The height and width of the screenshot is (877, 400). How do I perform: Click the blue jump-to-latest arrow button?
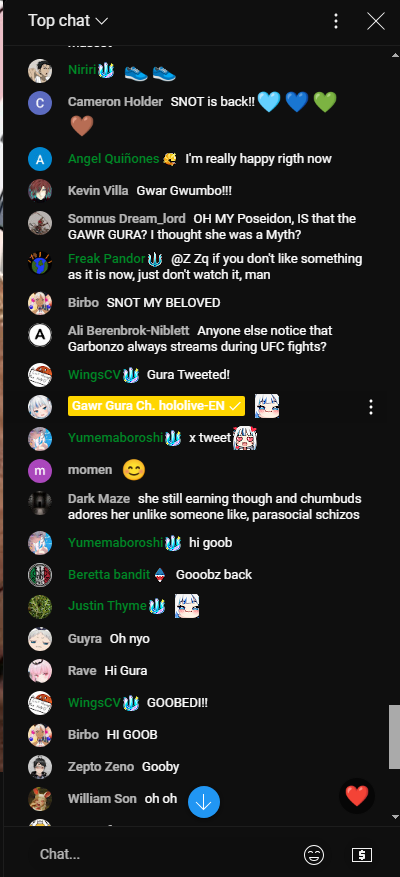pyautogui.click(x=204, y=801)
